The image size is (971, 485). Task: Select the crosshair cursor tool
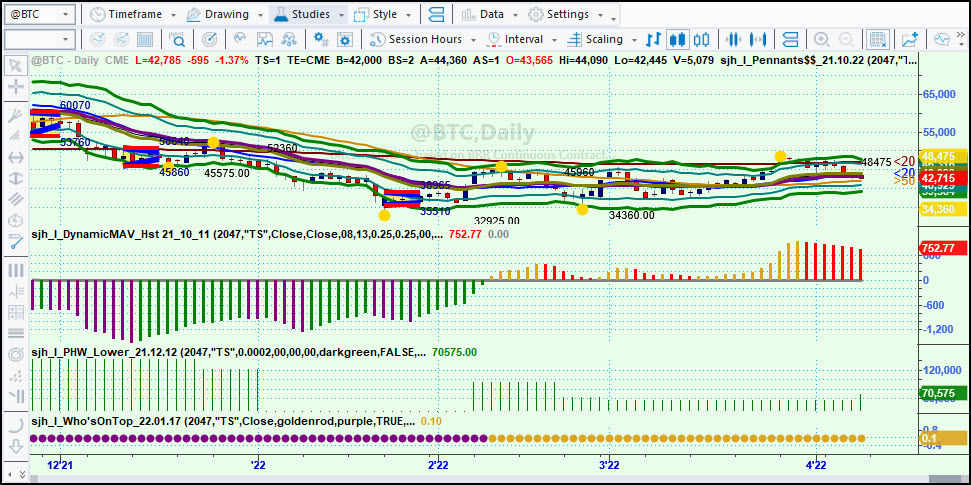click(17, 87)
